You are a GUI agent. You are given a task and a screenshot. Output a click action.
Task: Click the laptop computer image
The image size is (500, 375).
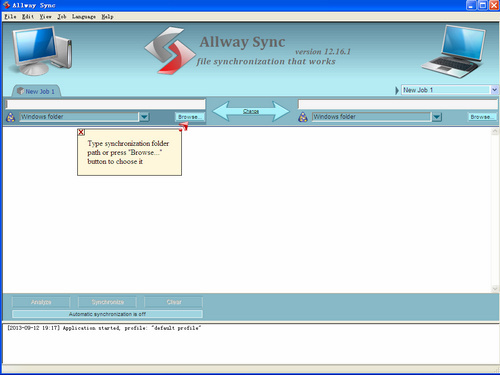[454, 52]
